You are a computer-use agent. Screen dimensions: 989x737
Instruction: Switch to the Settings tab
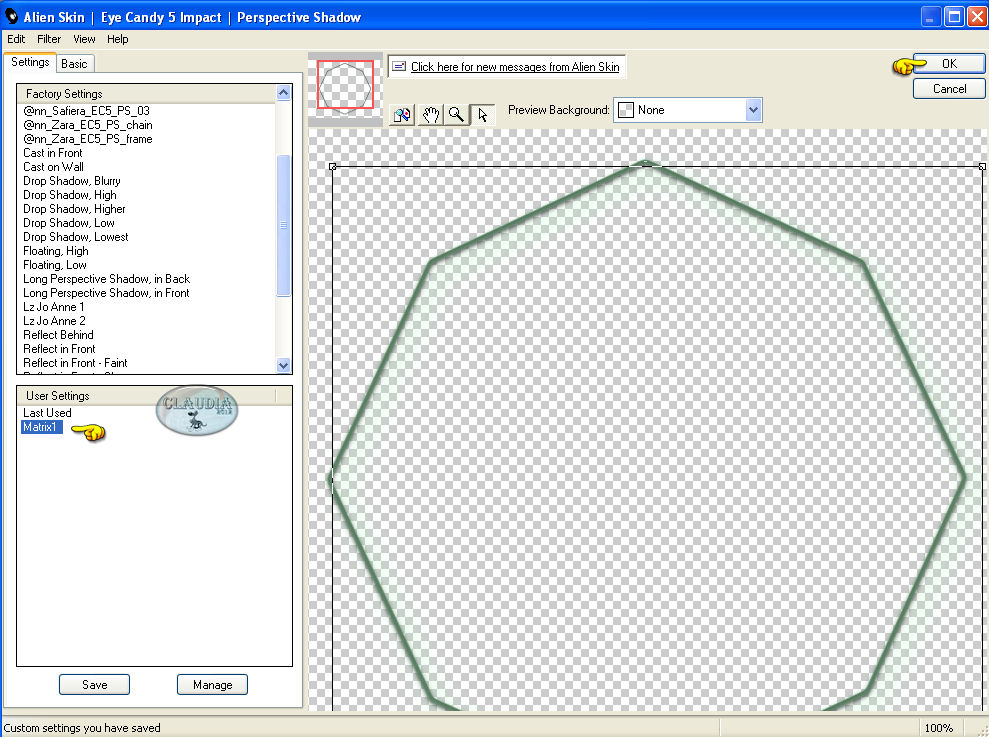pos(30,62)
